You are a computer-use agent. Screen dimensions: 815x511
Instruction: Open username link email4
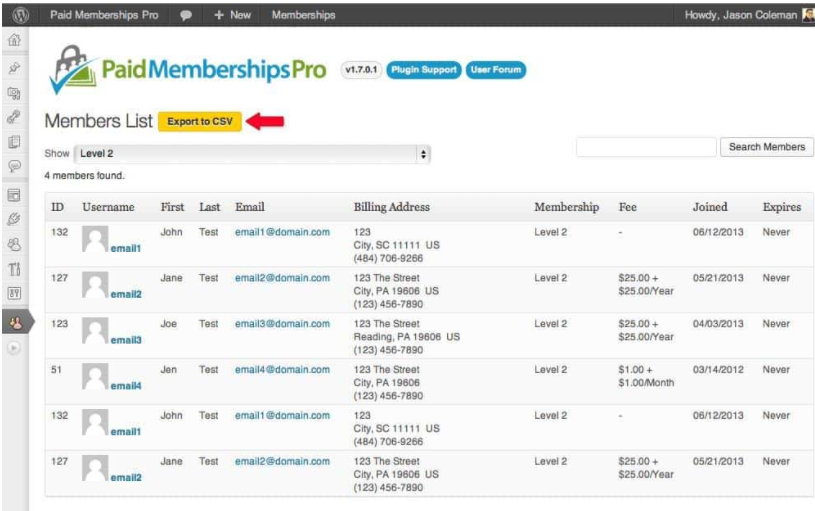click(x=126, y=386)
